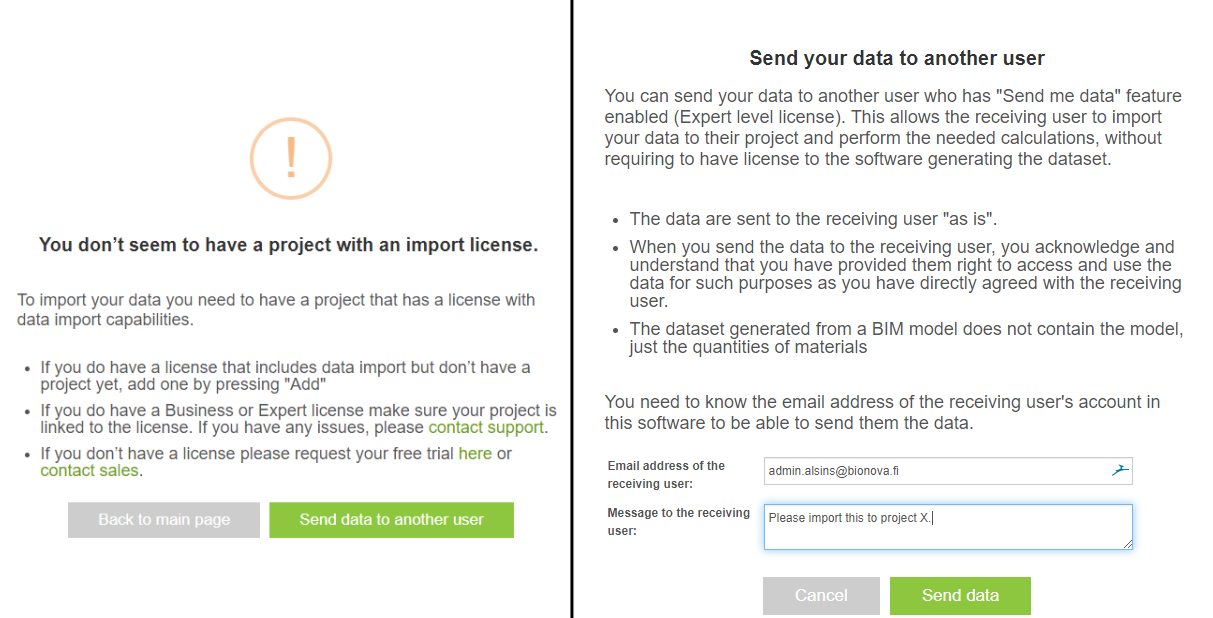Follow the 'here' free trial link
The height and width of the screenshot is (618, 1213).
point(475,453)
